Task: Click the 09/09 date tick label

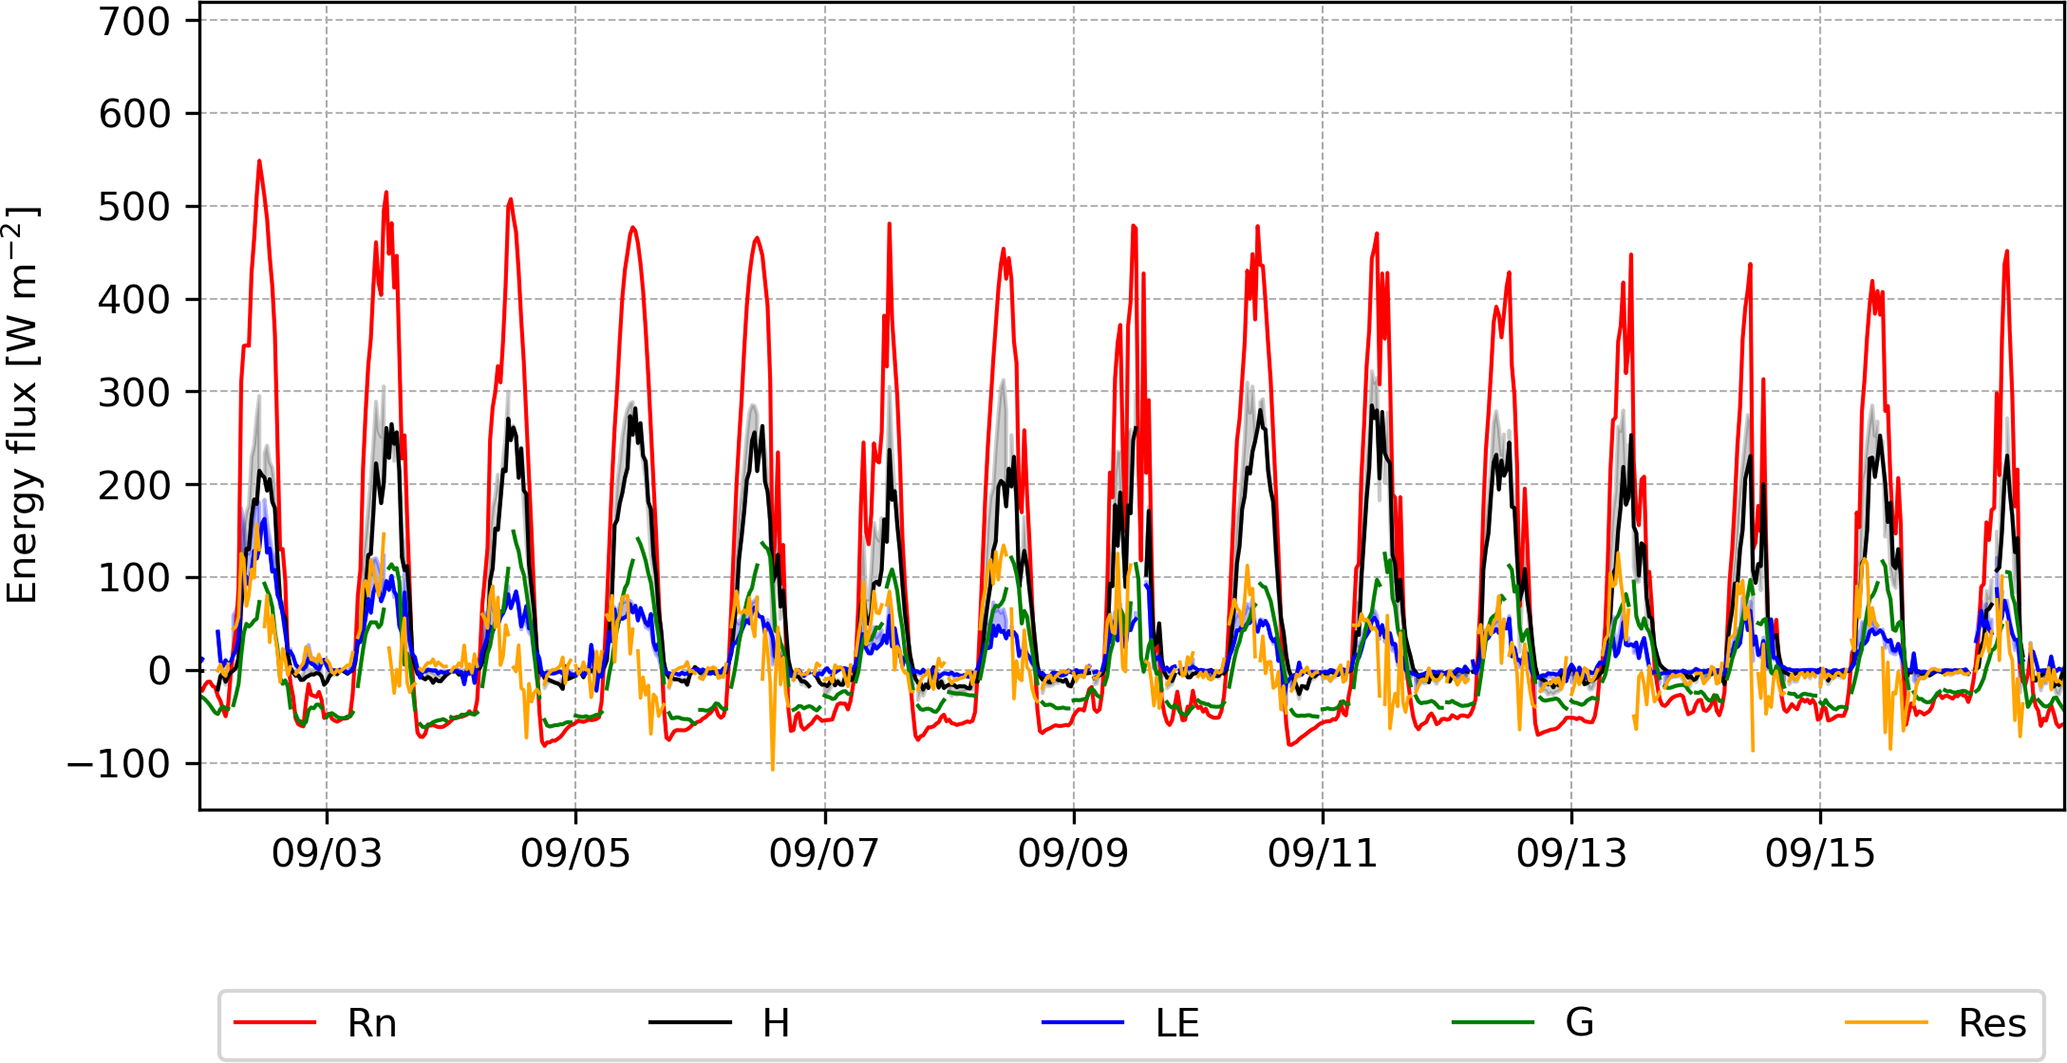Action: 1073,854
